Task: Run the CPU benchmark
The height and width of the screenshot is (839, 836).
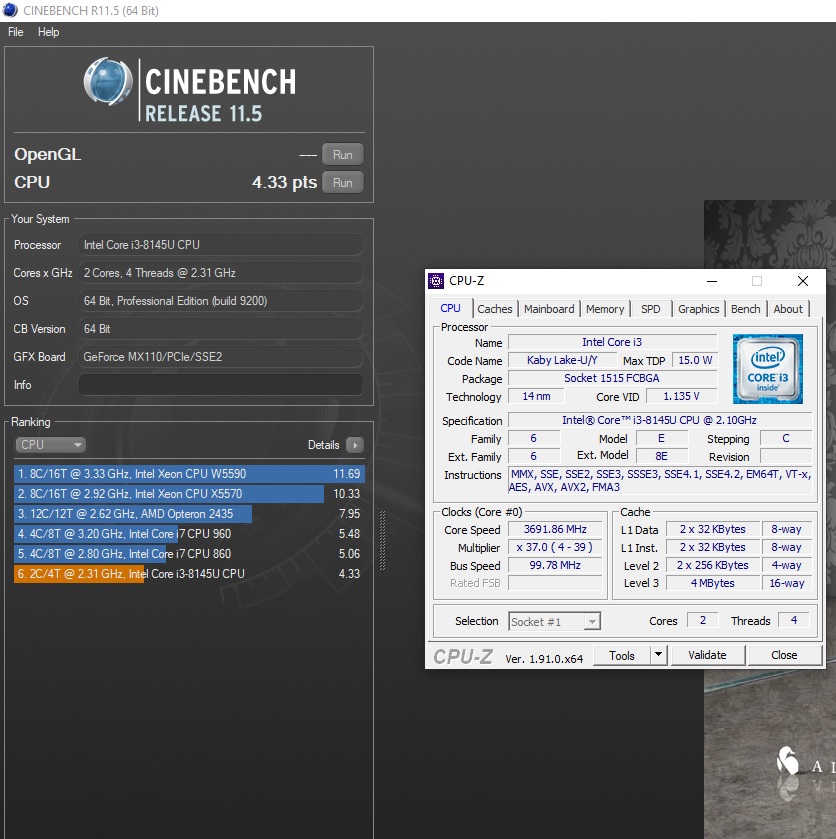Action: (343, 182)
